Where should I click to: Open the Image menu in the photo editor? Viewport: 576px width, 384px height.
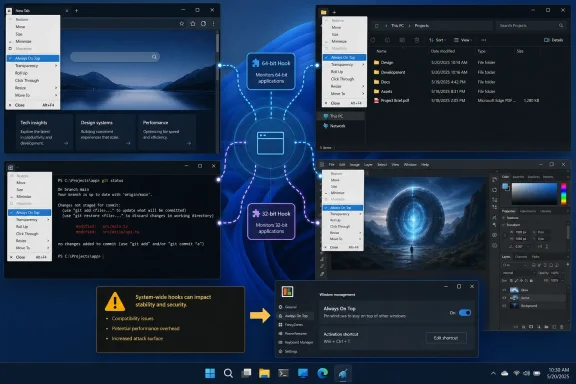[354, 165]
